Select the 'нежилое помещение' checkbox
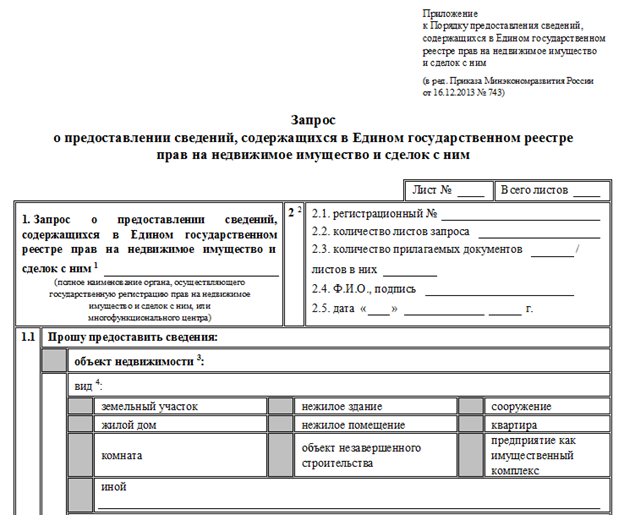The image size is (624, 515). 281,424
